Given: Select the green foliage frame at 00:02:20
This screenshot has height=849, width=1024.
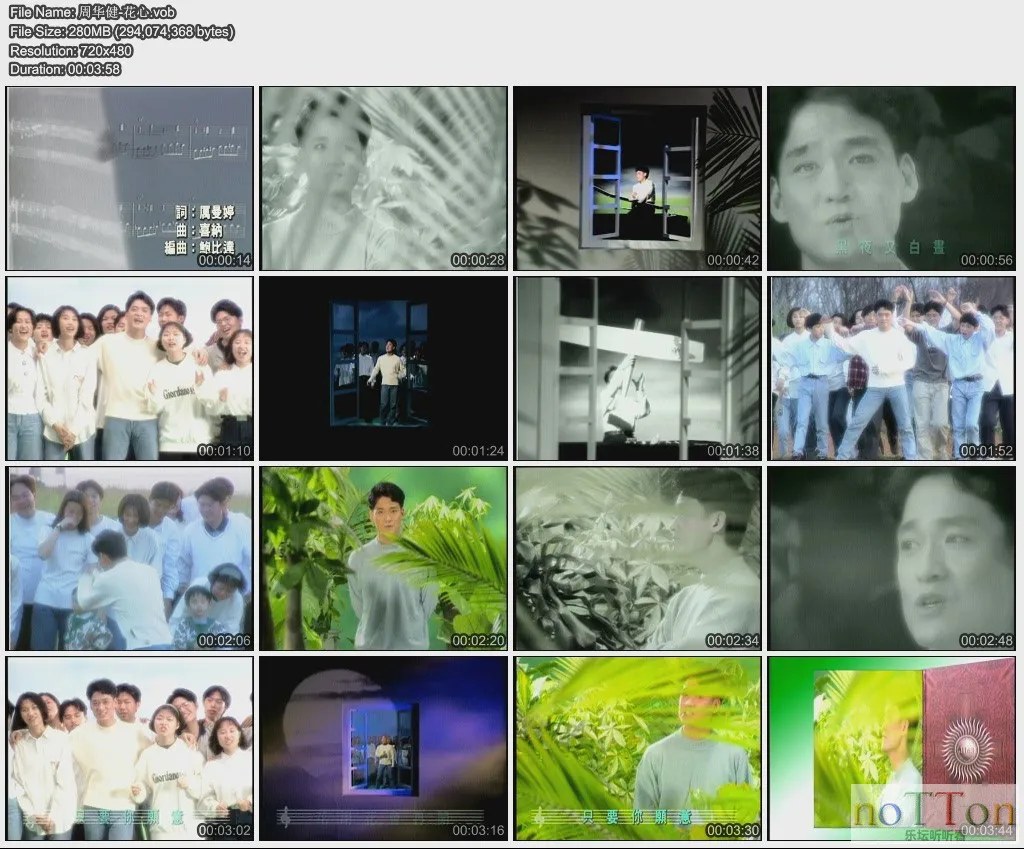Looking at the screenshot, I should 384,558.
